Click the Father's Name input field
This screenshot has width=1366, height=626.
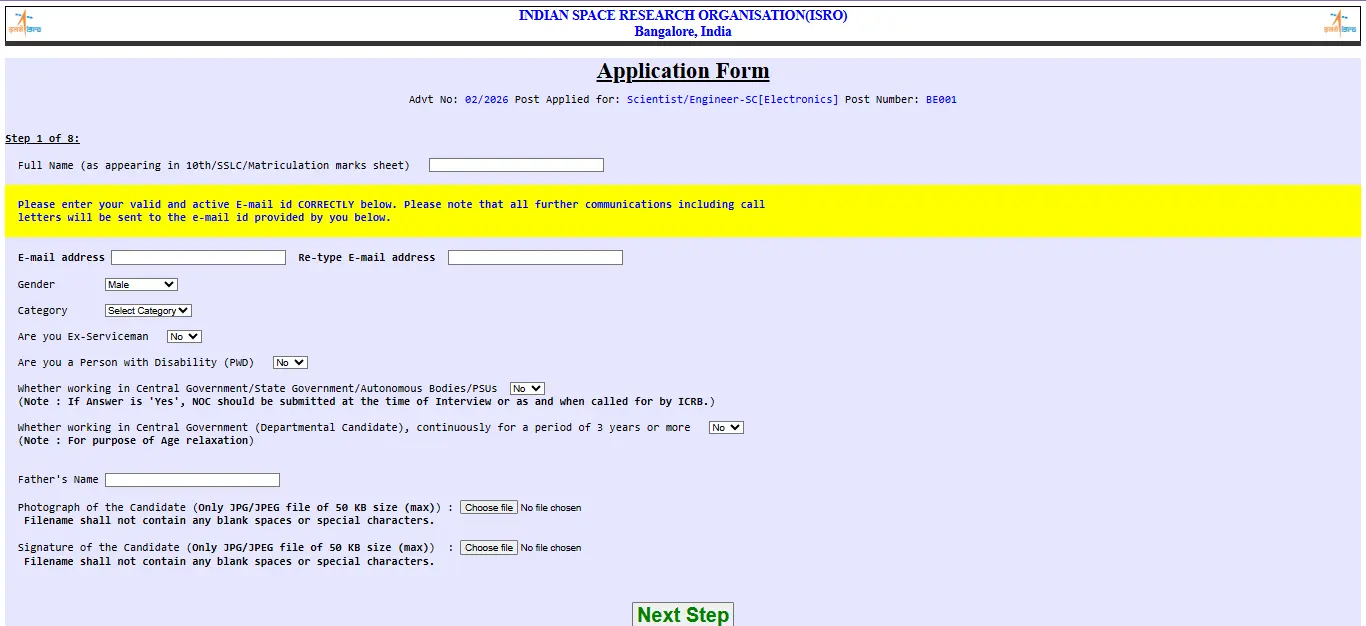click(192, 480)
